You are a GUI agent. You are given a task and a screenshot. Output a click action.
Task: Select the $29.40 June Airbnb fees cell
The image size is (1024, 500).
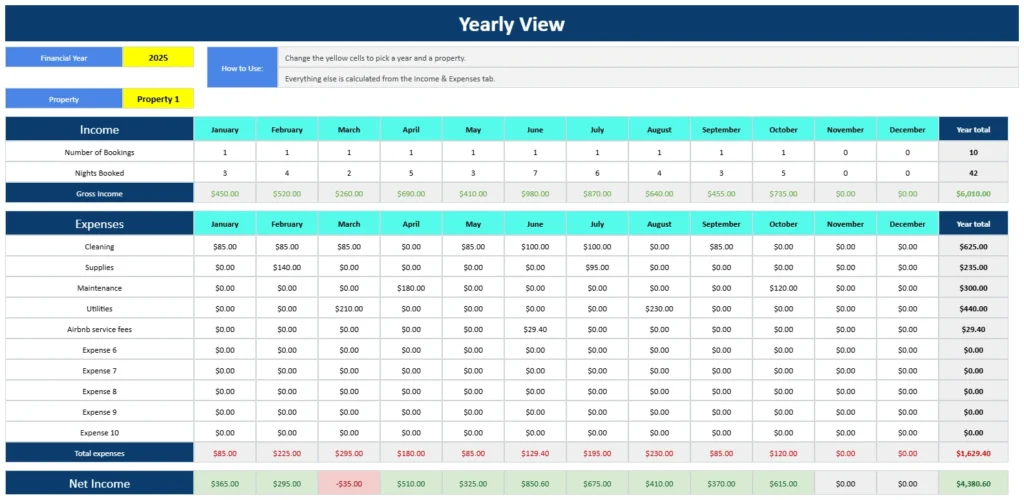click(x=535, y=329)
